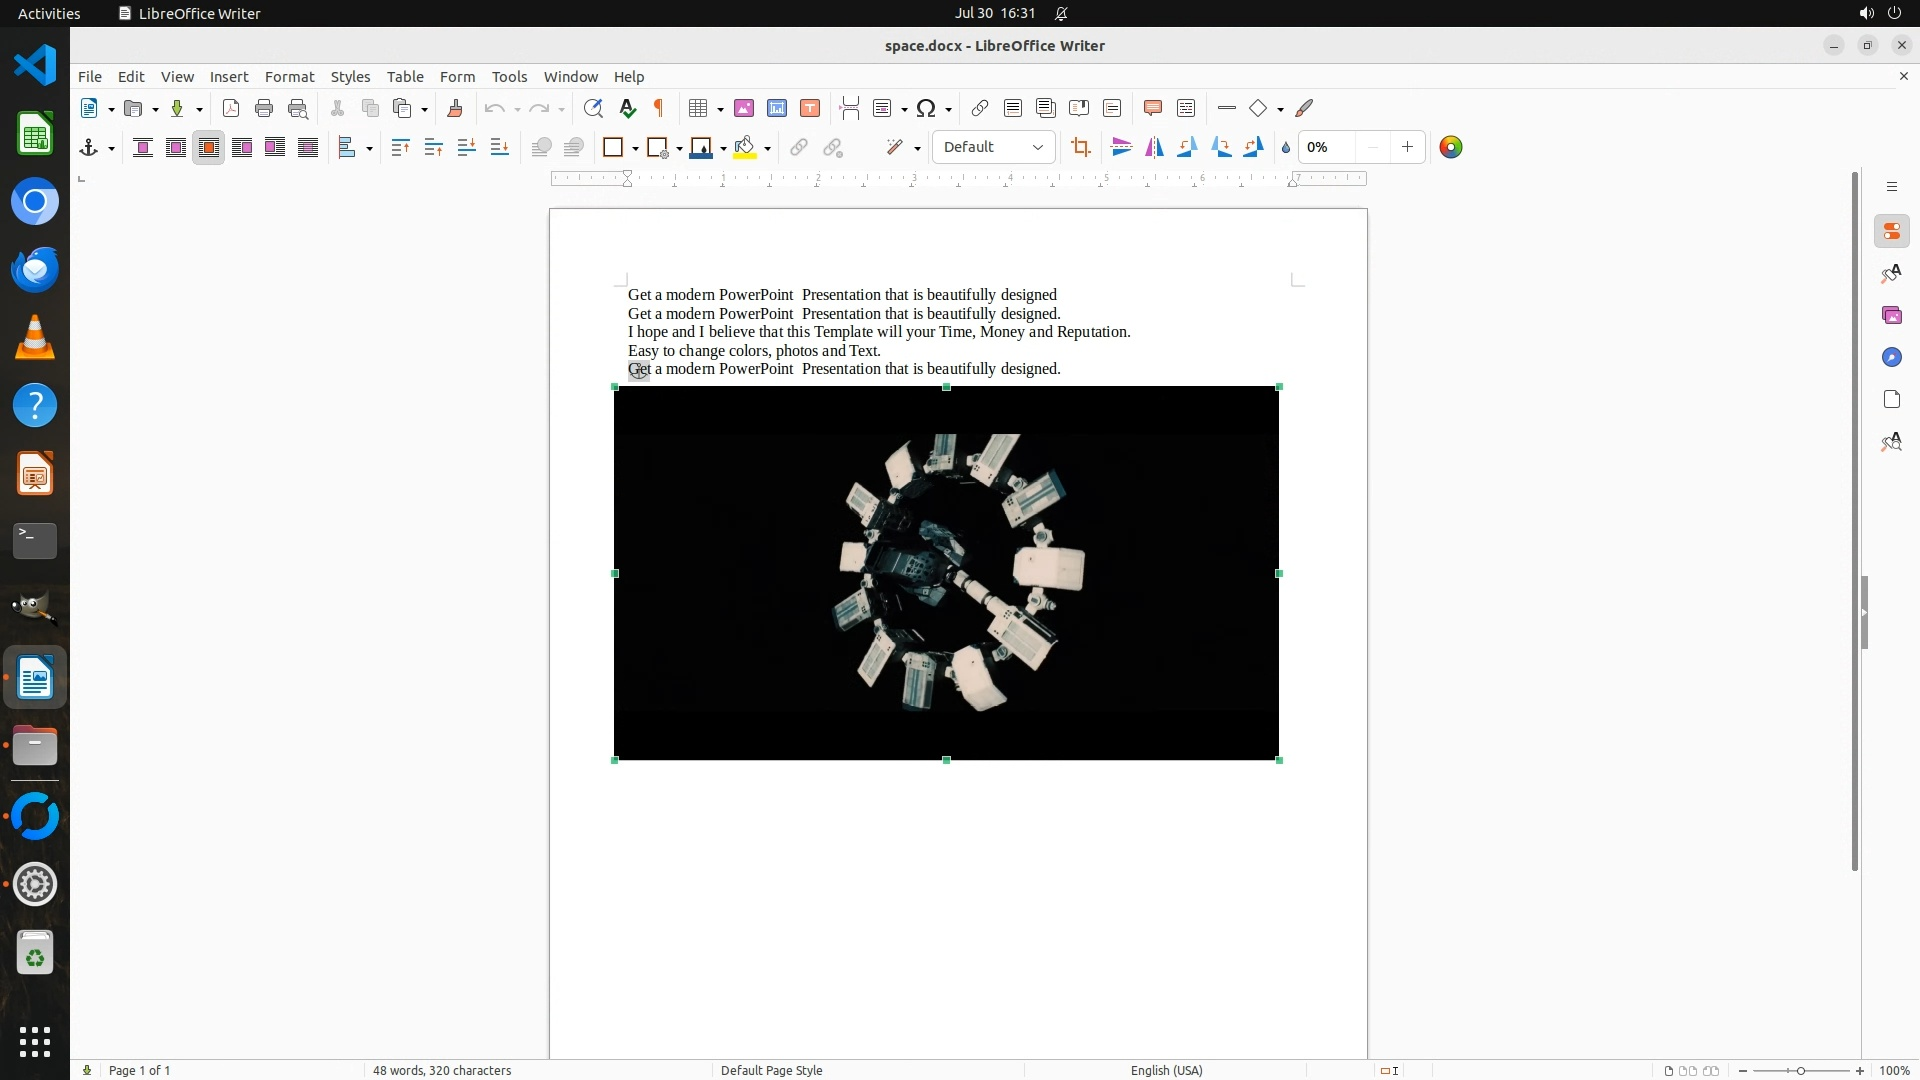The image size is (1920, 1080).
Task: Click English (USA) language in status bar
Action: pyautogui.click(x=1166, y=1070)
